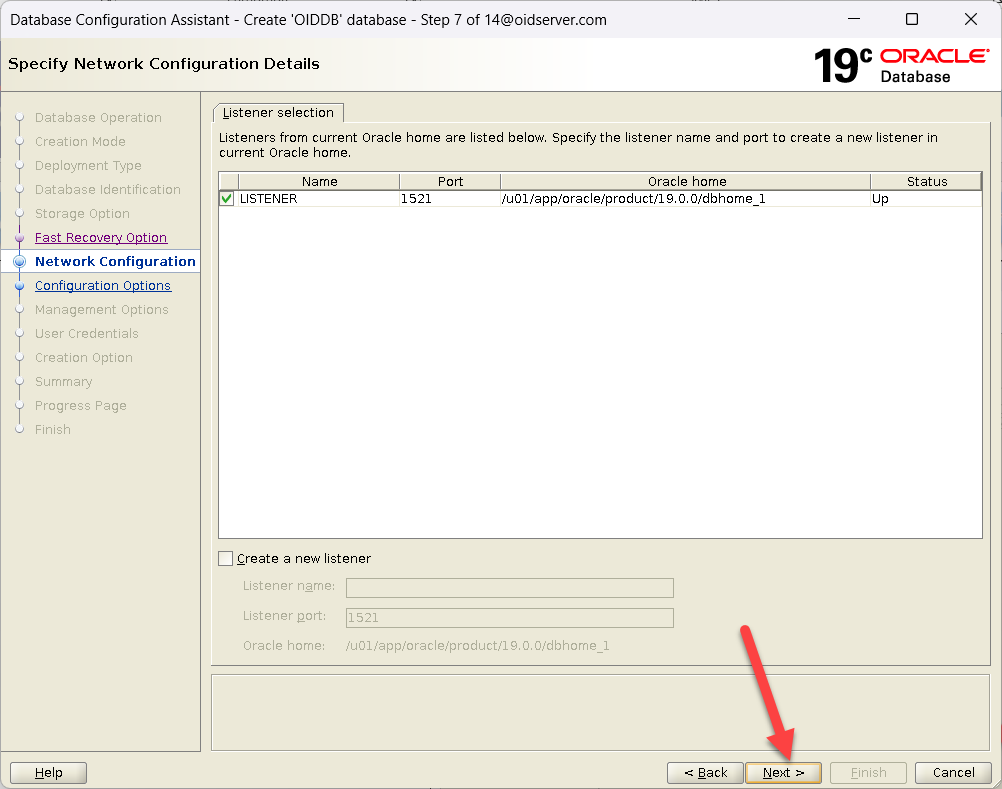
Task: Maximize the Database Configuration Assistant window
Action: (x=911, y=19)
